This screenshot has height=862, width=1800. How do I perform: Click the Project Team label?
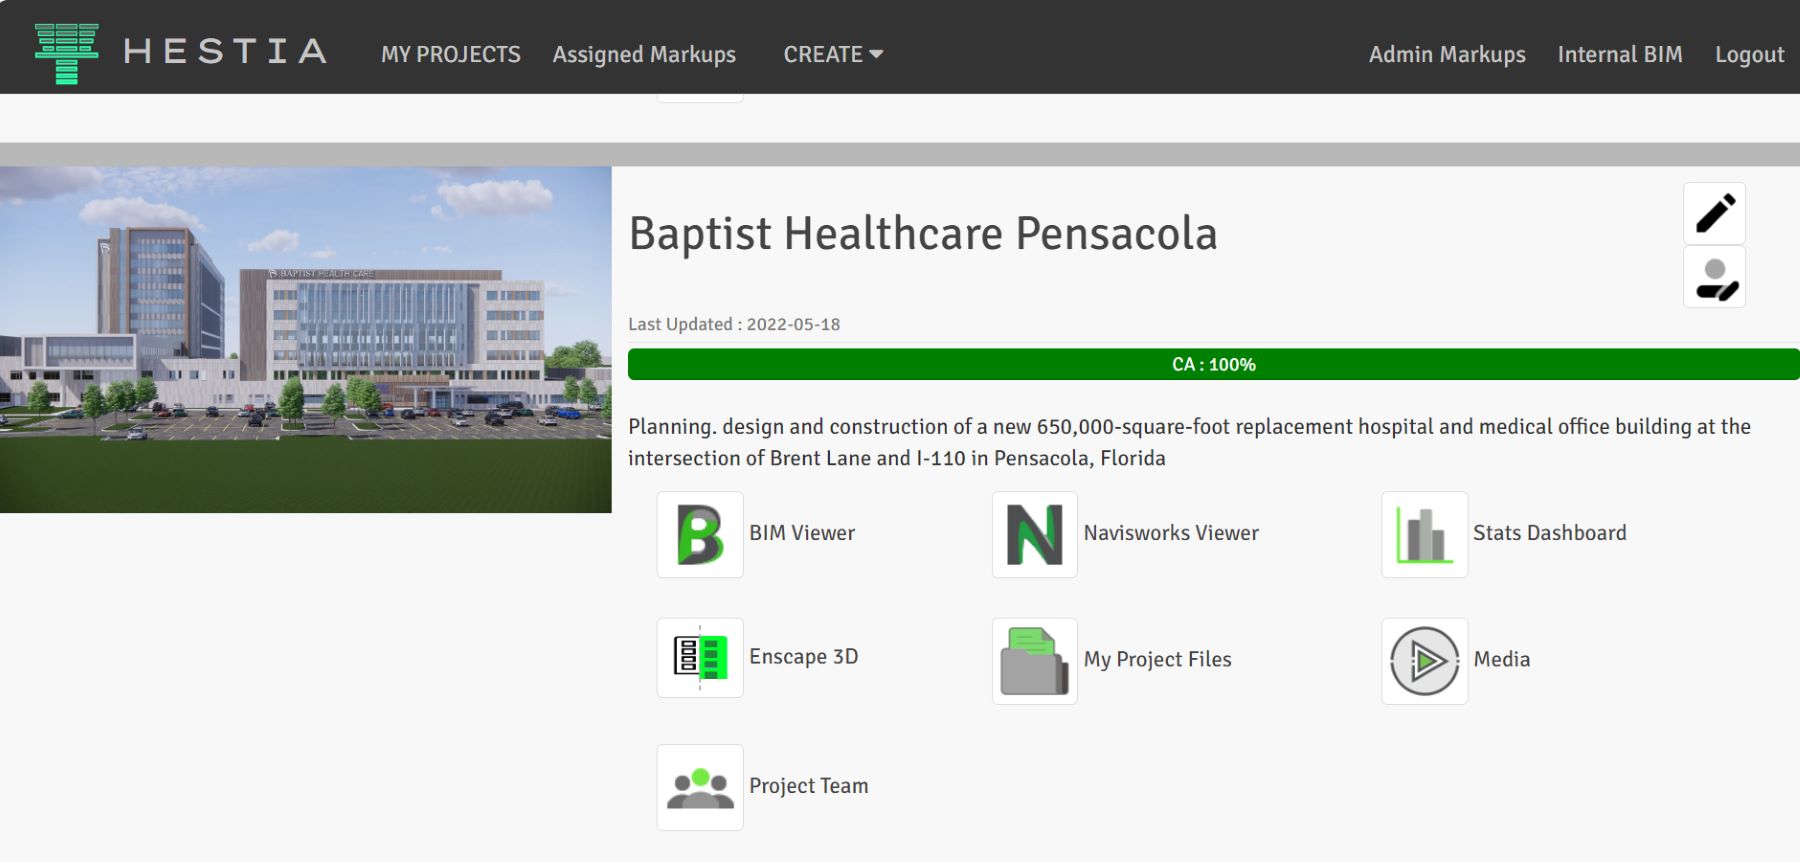(x=809, y=786)
